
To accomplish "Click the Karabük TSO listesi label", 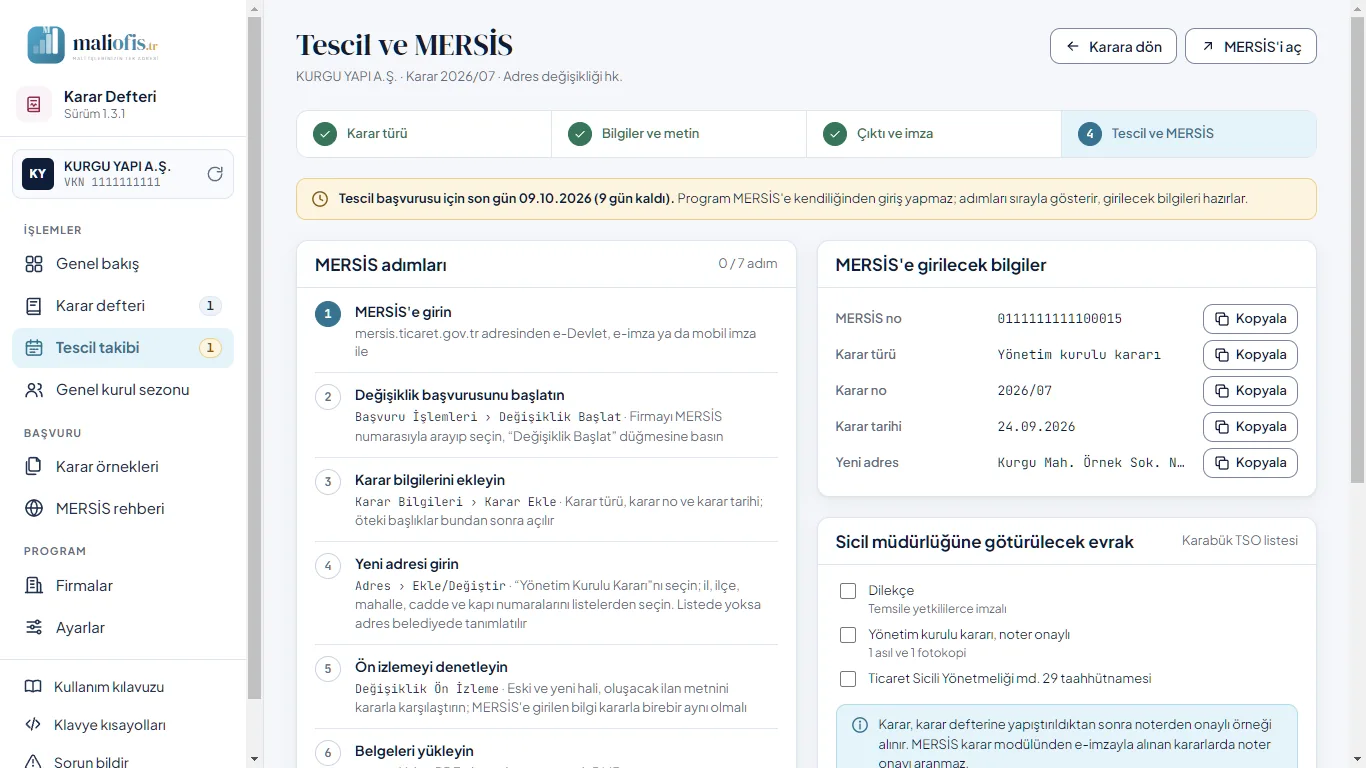I will tap(1240, 541).
